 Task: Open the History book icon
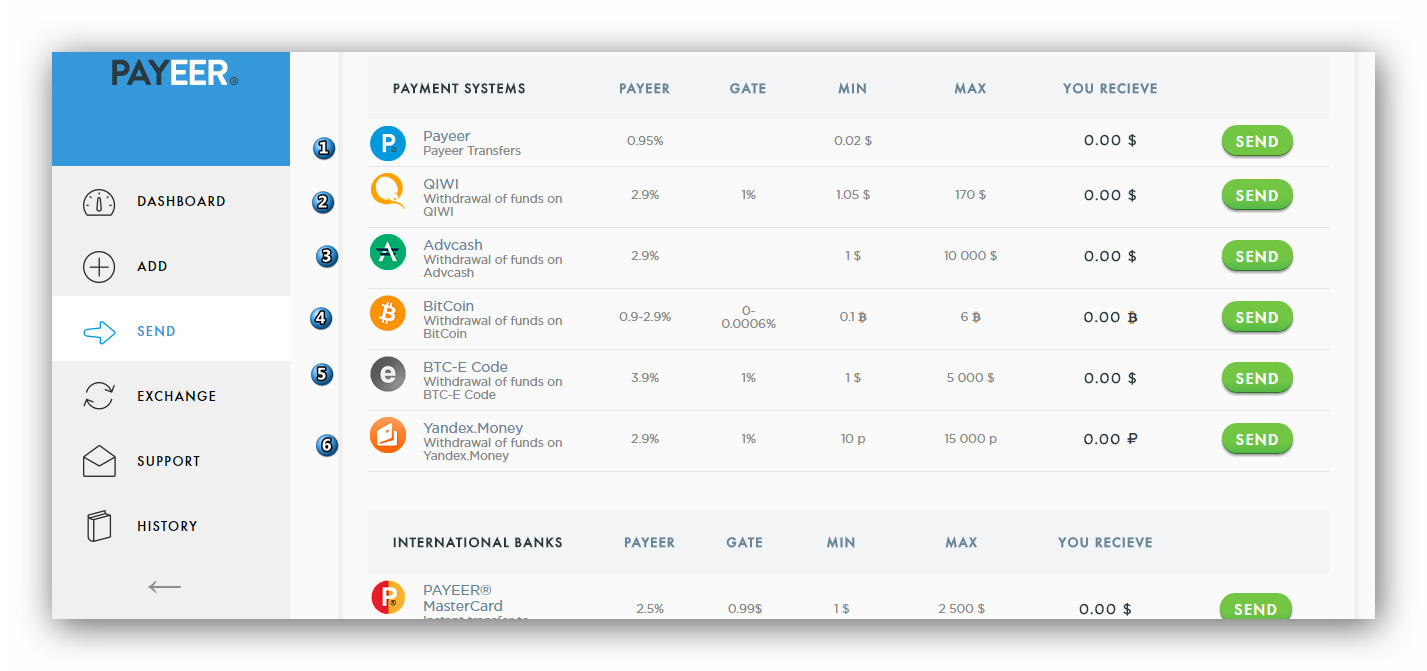pyautogui.click(x=99, y=526)
